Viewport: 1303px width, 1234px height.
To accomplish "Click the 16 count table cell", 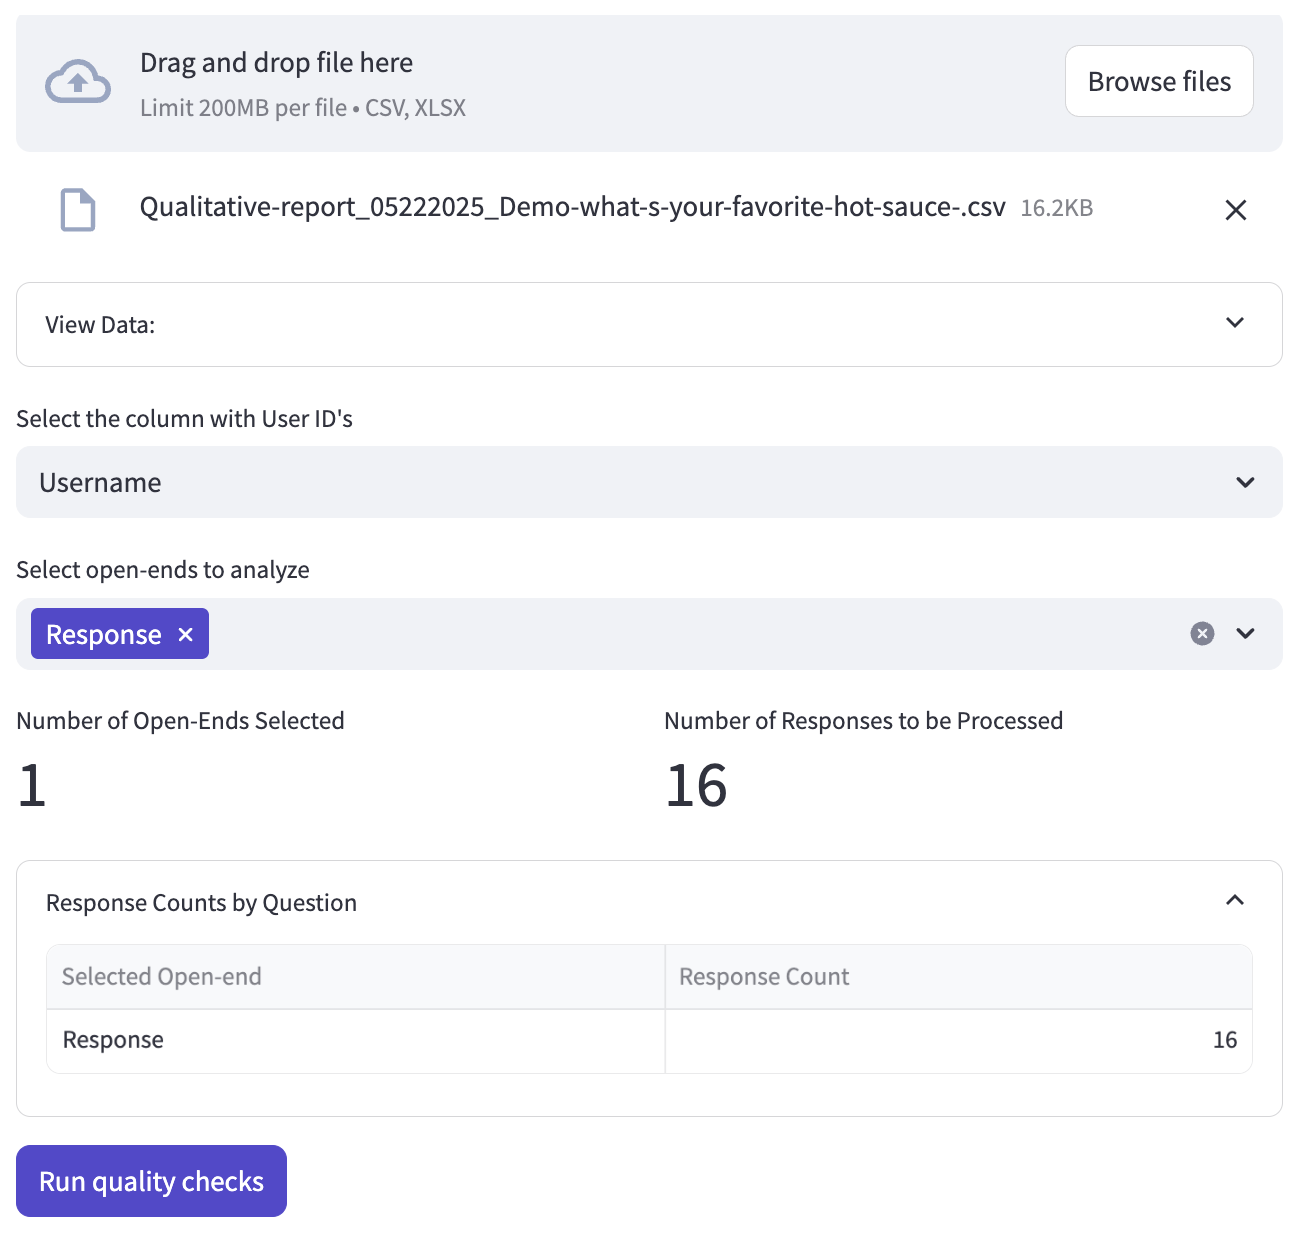I will [x=958, y=1040].
